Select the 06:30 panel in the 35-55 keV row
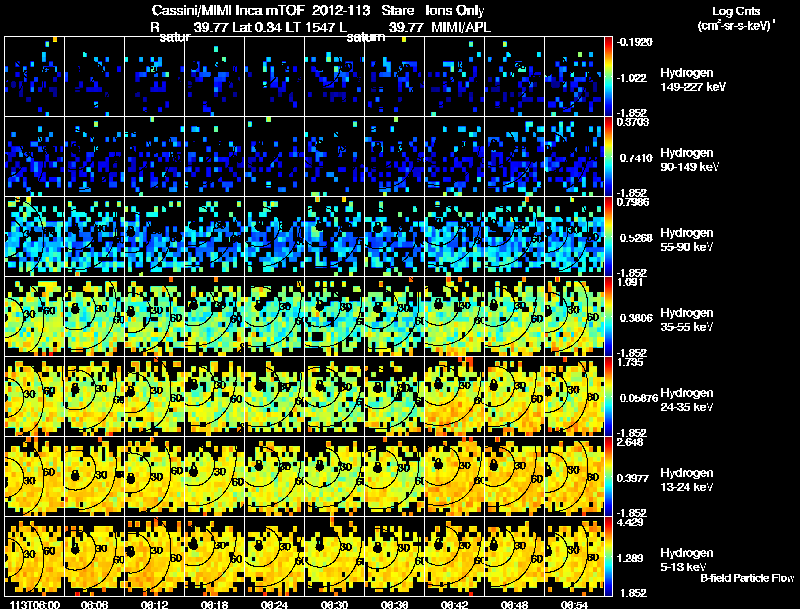Viewport: 800px width, 609px height. click(x=334, y=316)
